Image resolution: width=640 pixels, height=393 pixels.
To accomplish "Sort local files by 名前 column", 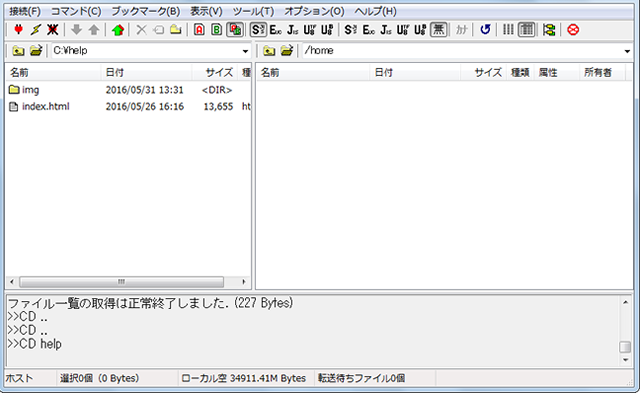I will tap(53, 73).
